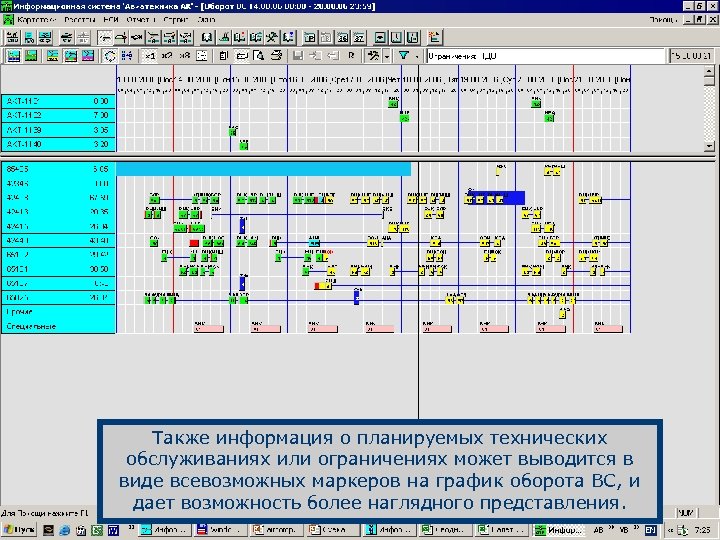The width and height of the screenshot is (720, 540).
Task: Open the Отчеты menu
Action: [141, 20]
